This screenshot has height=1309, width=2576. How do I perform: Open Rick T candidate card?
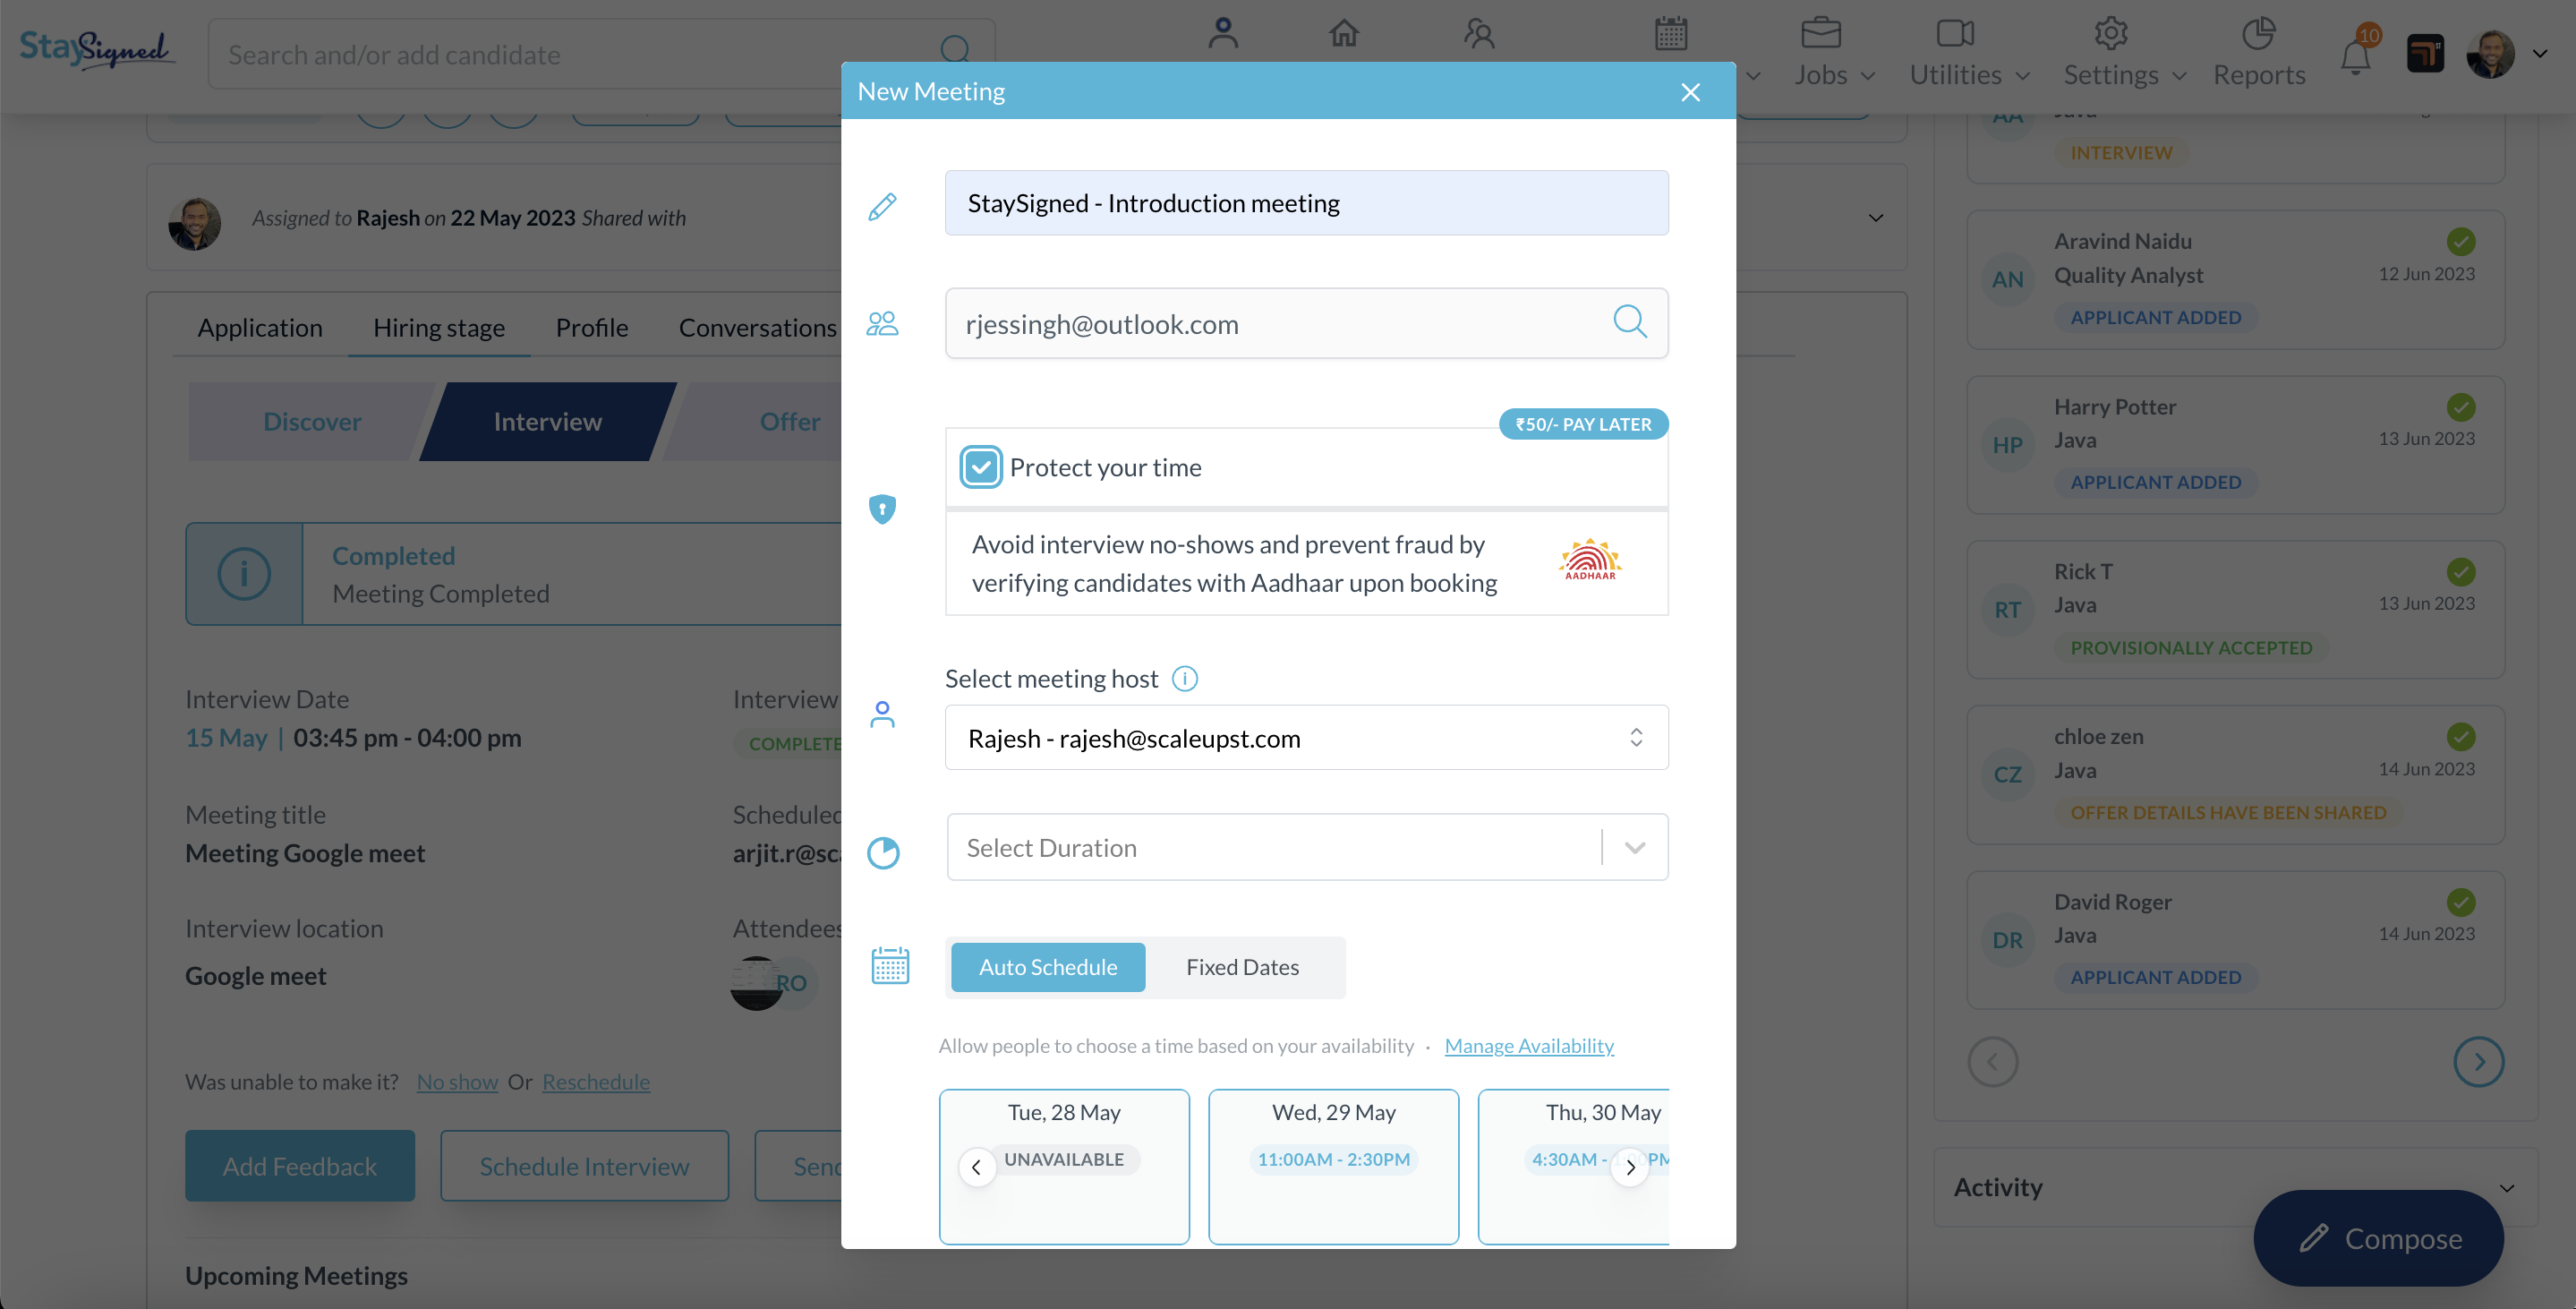pyautogui.click(x=2235, y=610)
